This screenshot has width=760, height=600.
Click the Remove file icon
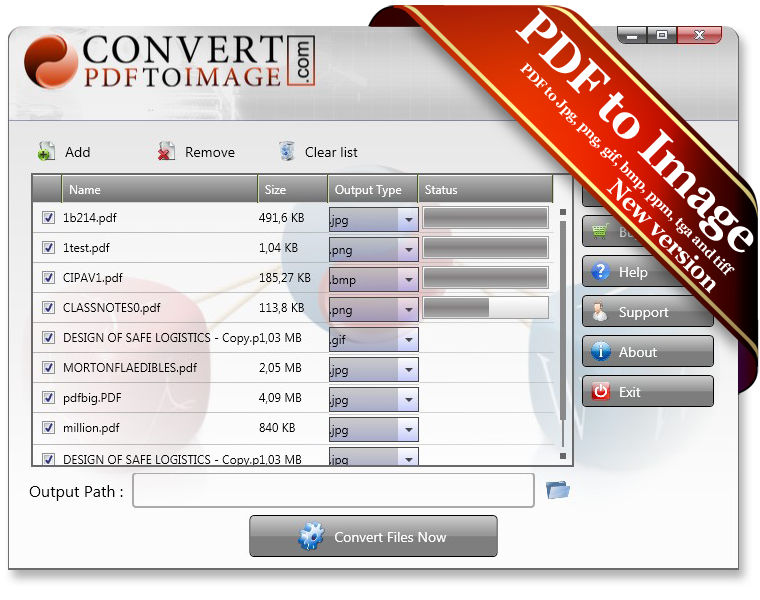[166, 152]
